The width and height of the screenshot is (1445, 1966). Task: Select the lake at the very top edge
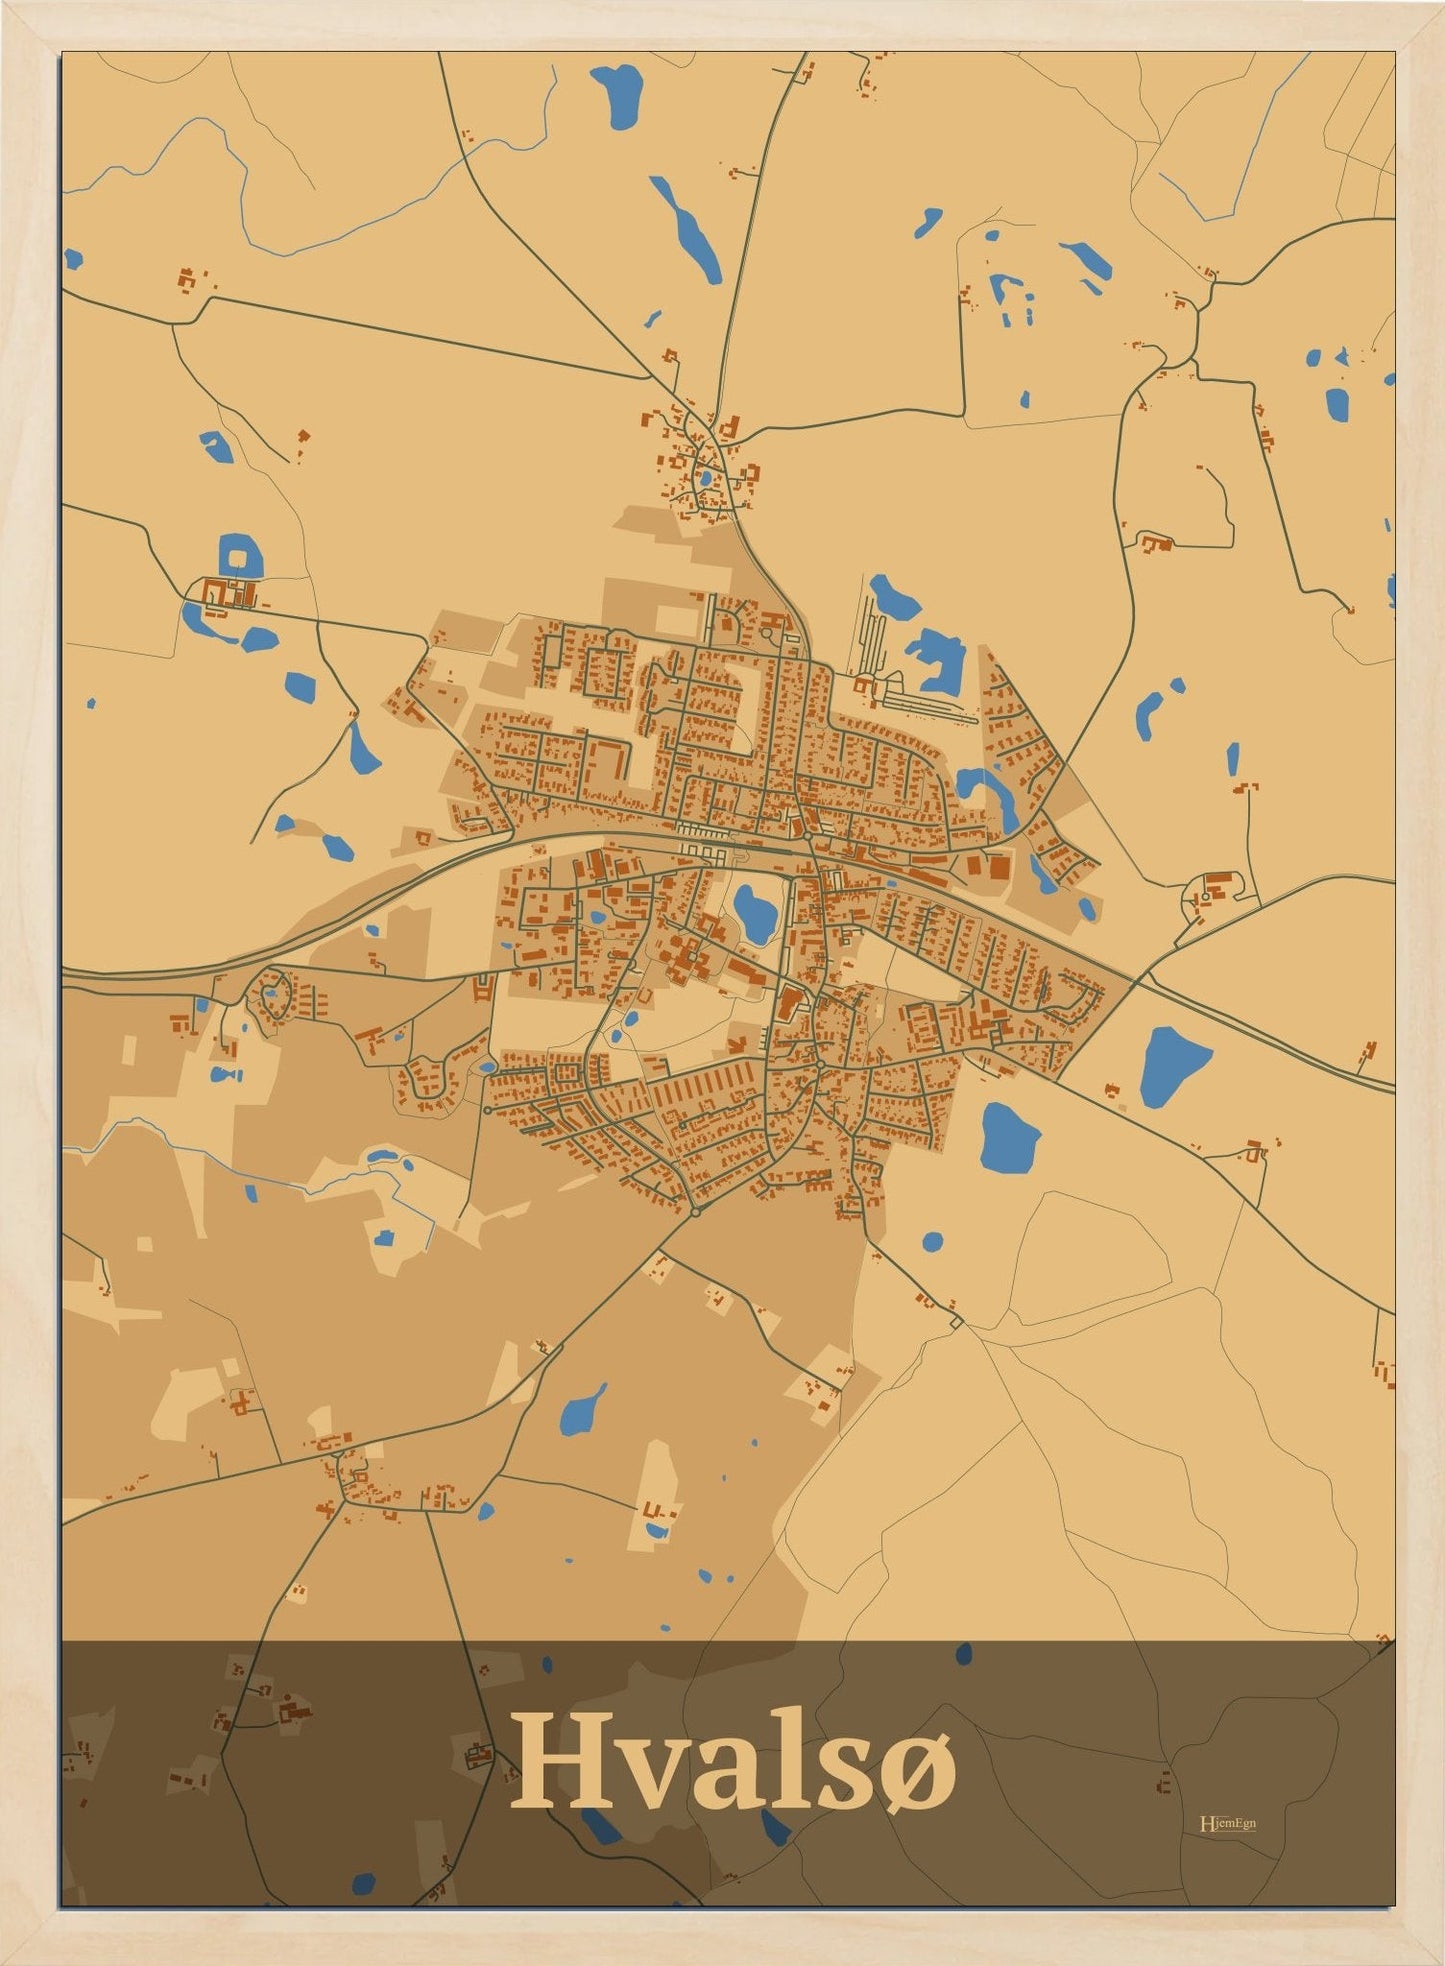616,95
